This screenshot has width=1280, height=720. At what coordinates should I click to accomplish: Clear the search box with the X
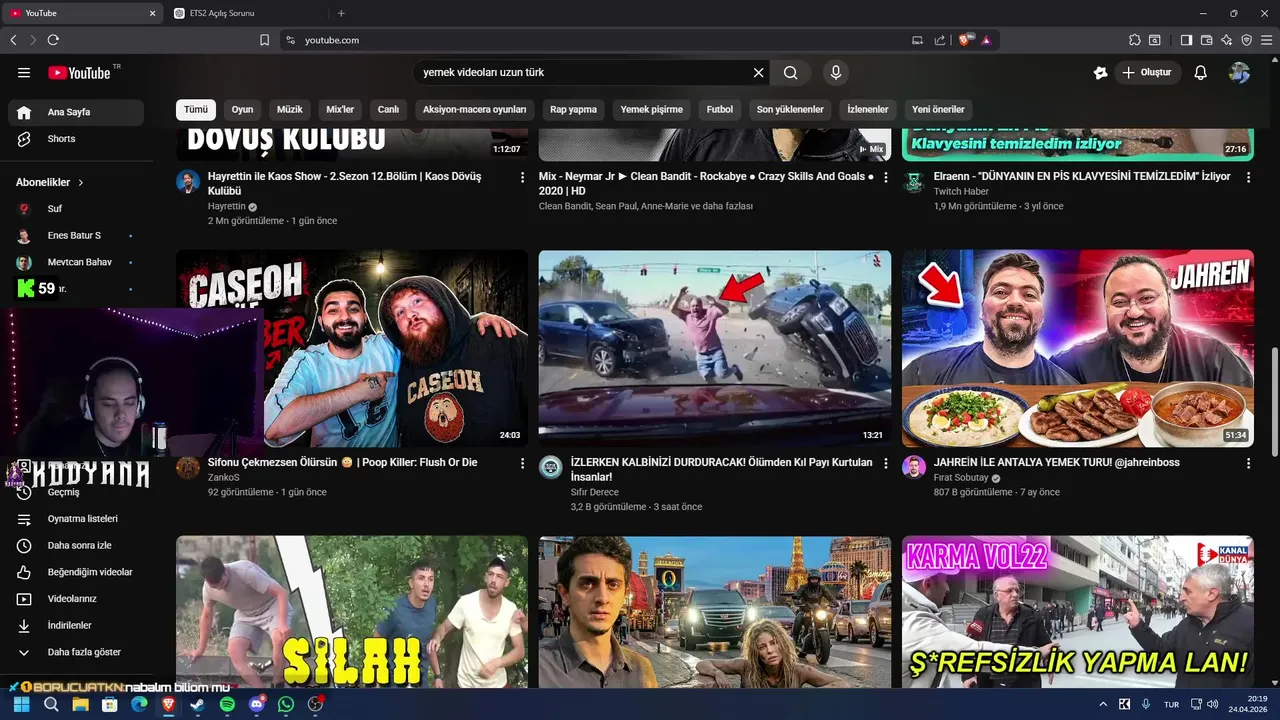[758, 73]
